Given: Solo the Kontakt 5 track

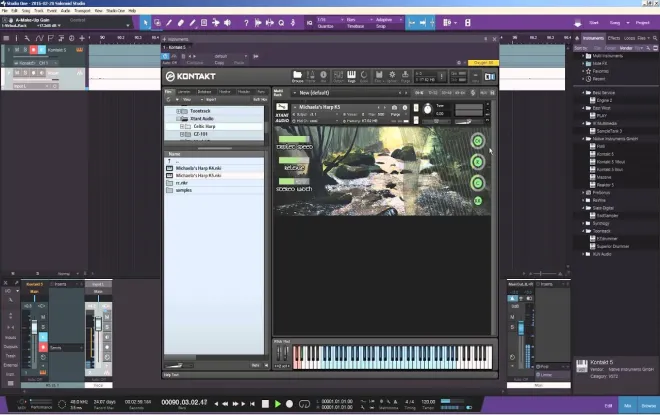Looking at the screenshot, I should (25, 50).
